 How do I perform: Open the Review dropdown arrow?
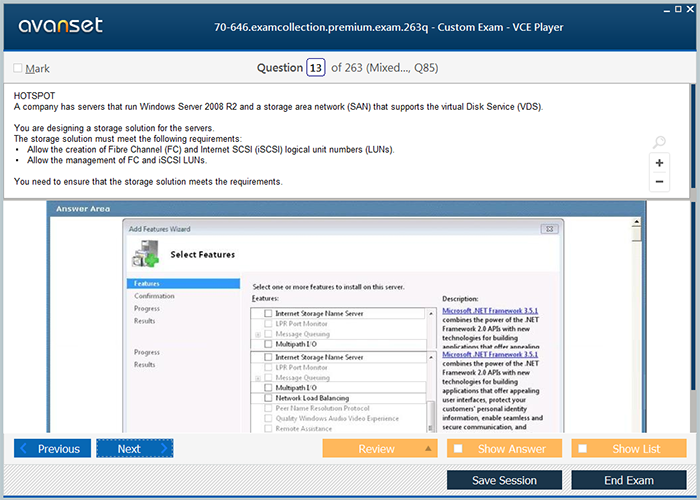tap(428, 449)
